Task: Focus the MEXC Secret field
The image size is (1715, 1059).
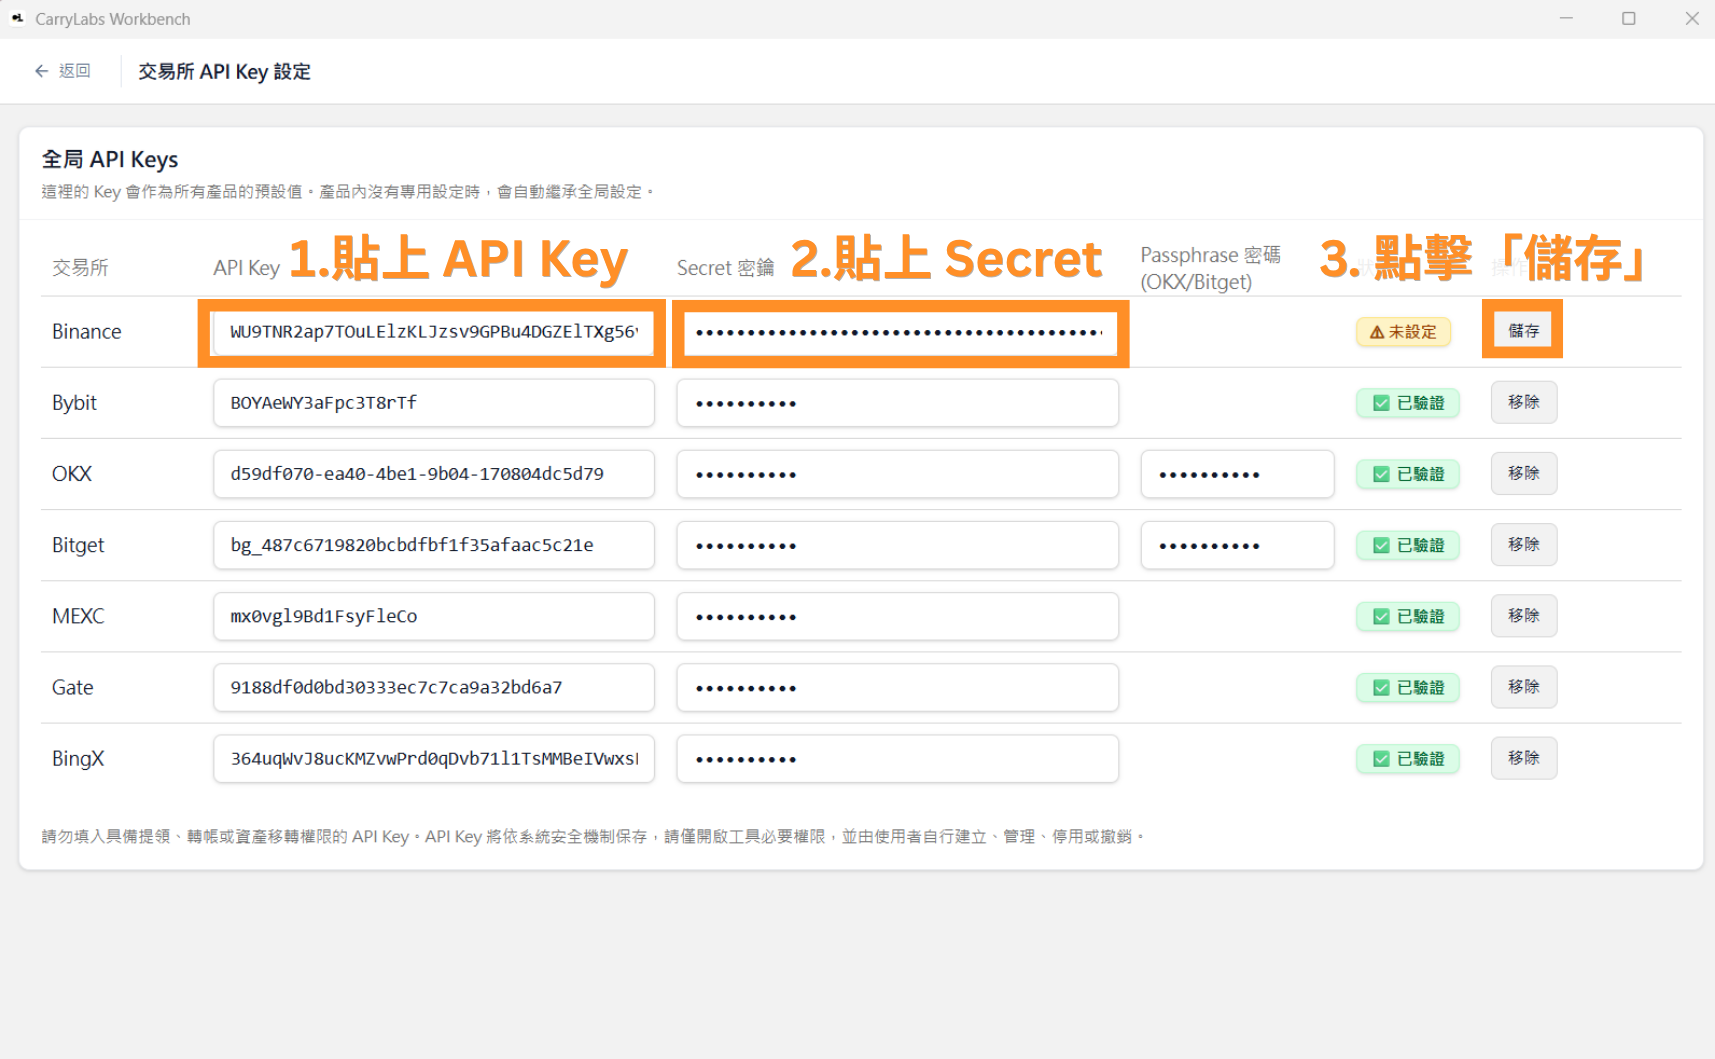Action: click(x=897, y=616)
